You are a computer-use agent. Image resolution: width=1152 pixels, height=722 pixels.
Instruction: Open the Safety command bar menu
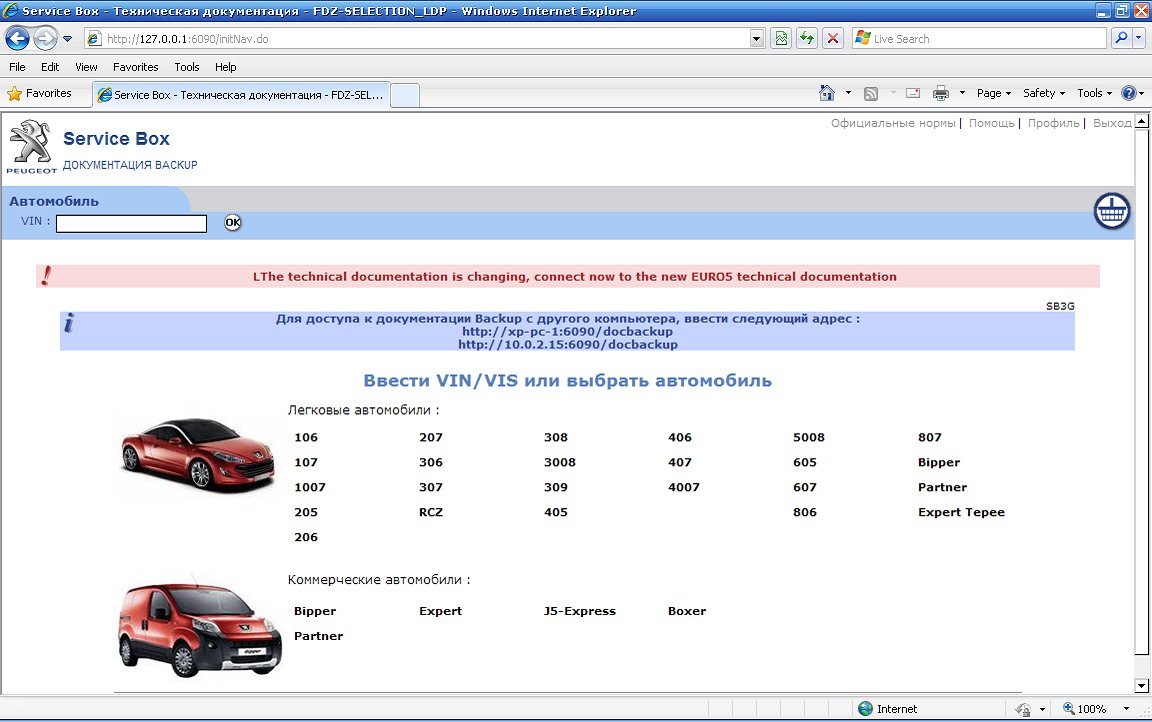1043,93
